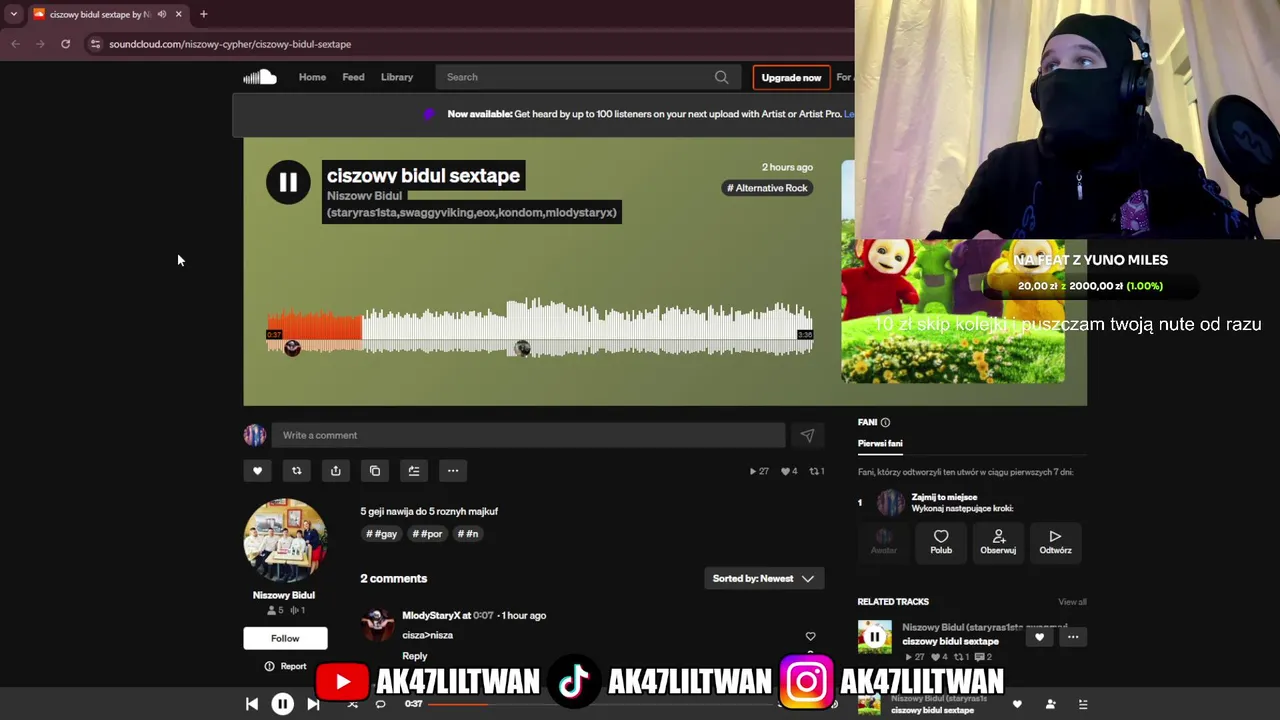Viewport: 1280px width, 720px height.
Task: Go to the Home page
Action: 312,77
